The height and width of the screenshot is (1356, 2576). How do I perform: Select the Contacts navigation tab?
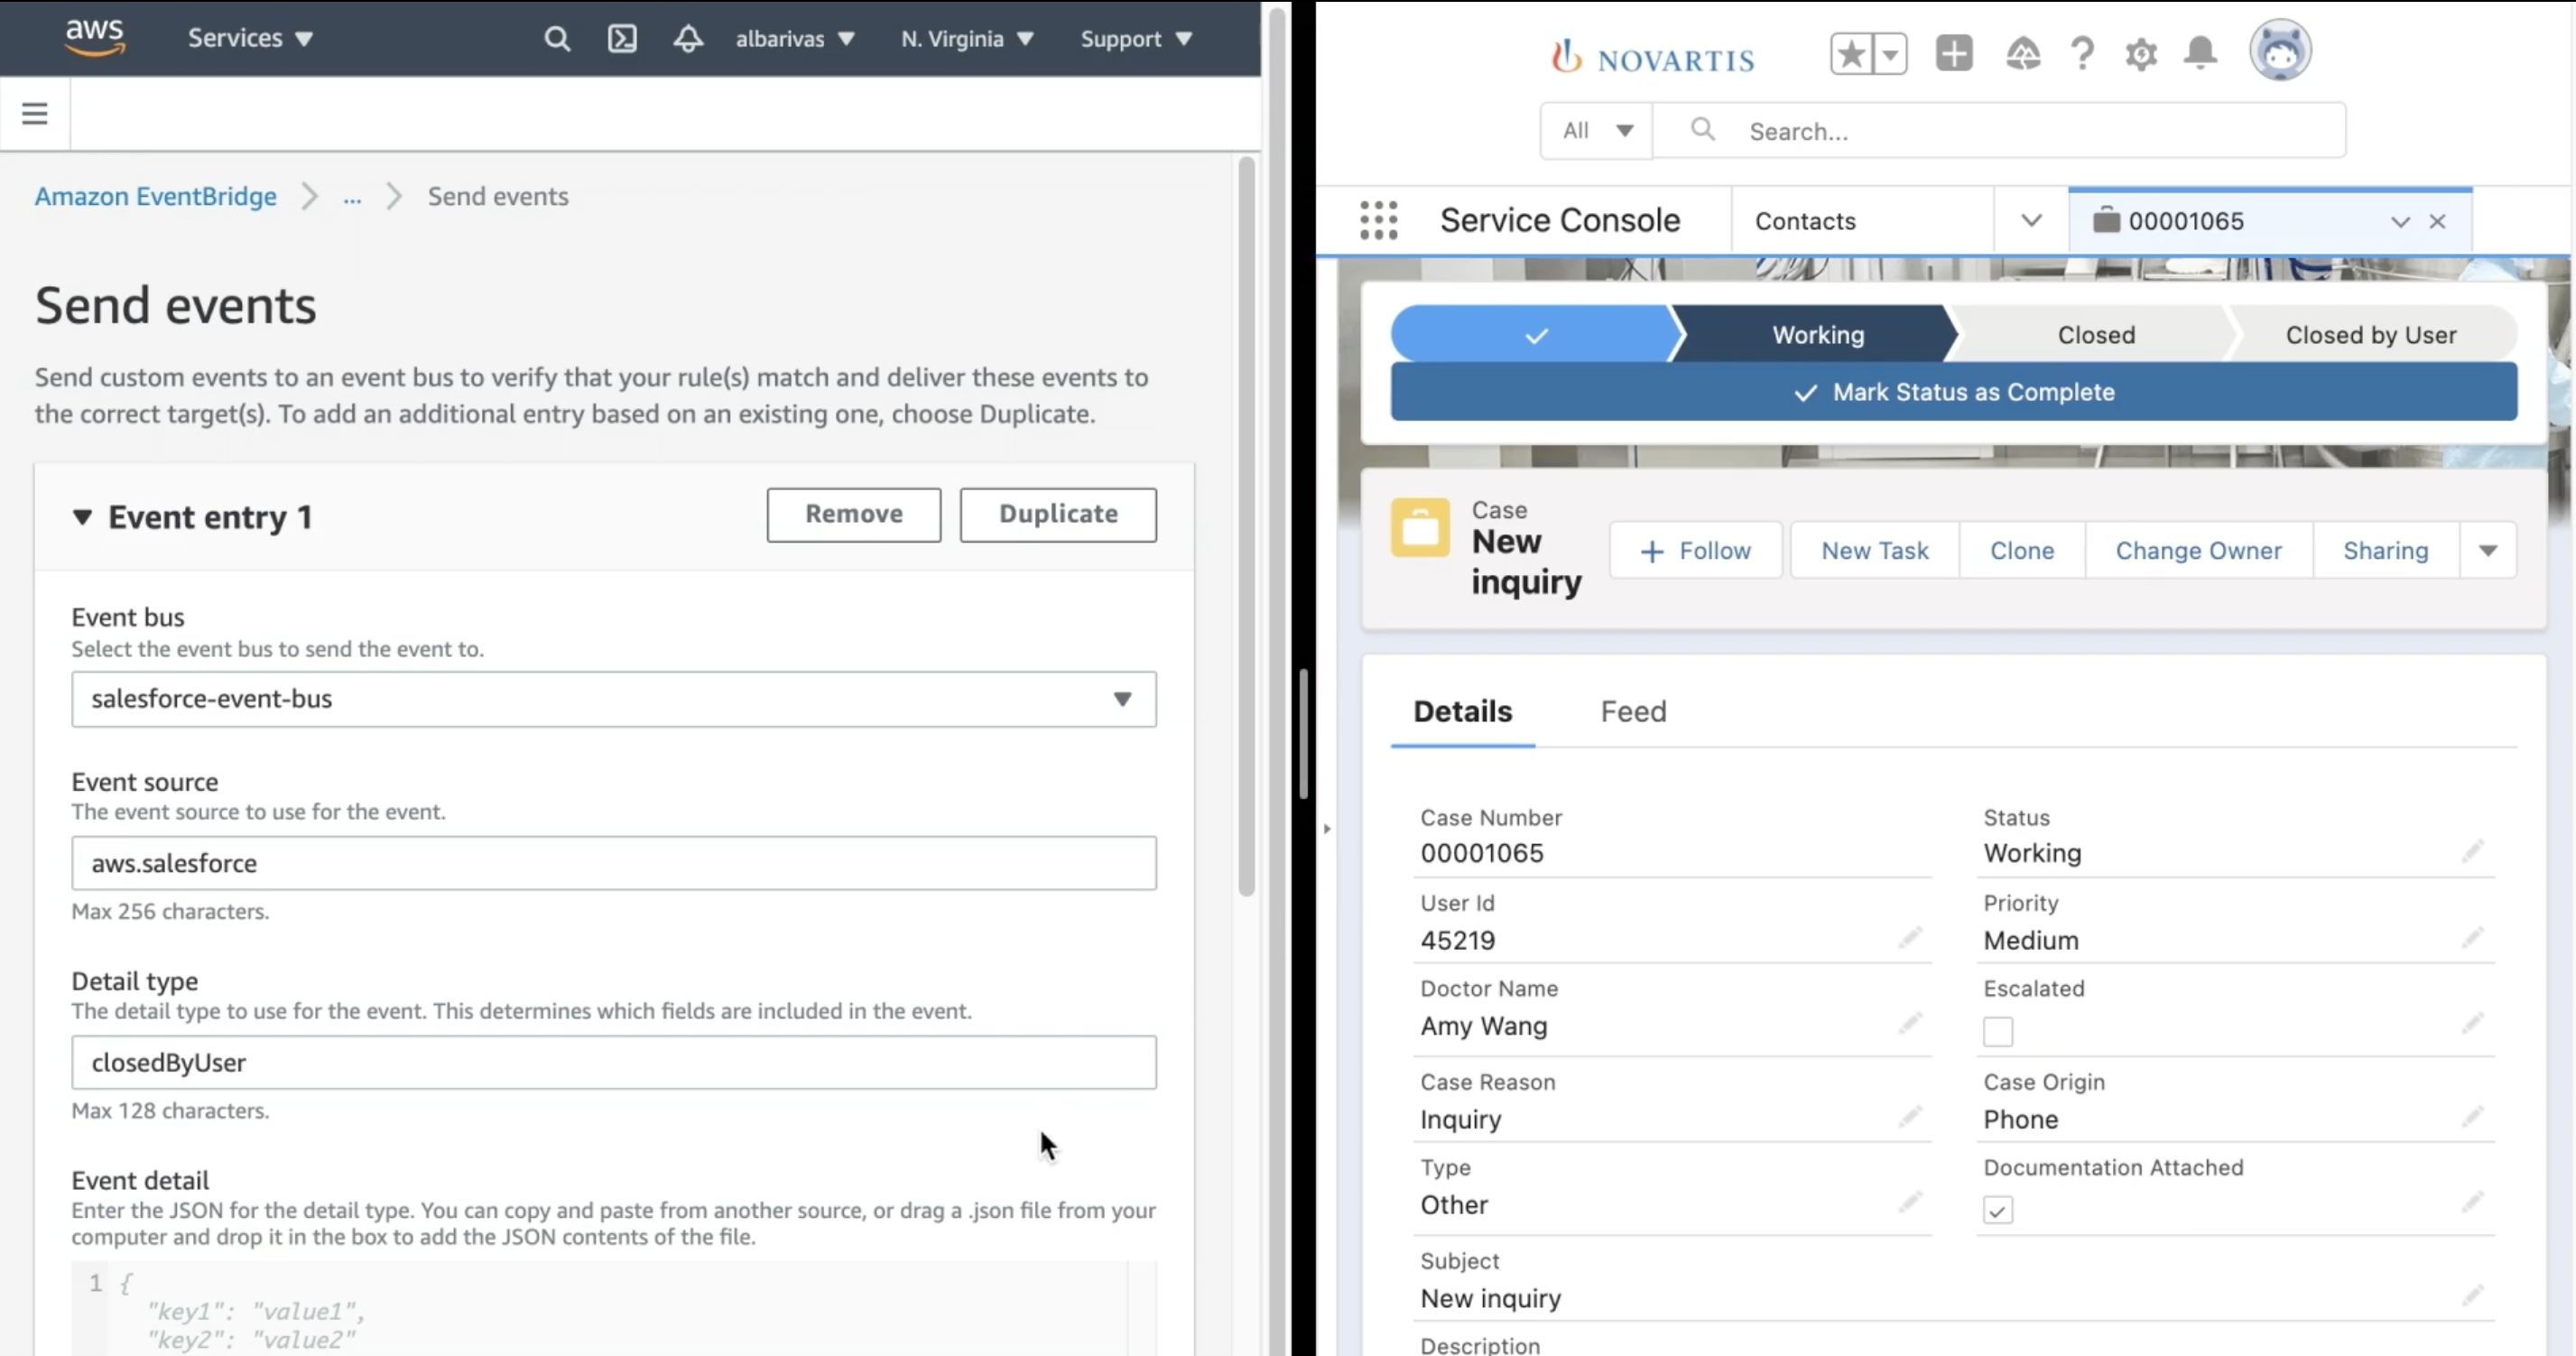(x=1805, y=220)
